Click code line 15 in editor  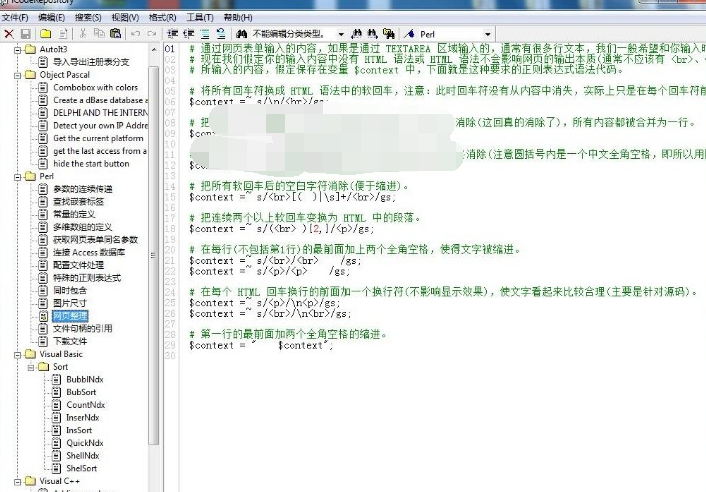pos(292,197)
